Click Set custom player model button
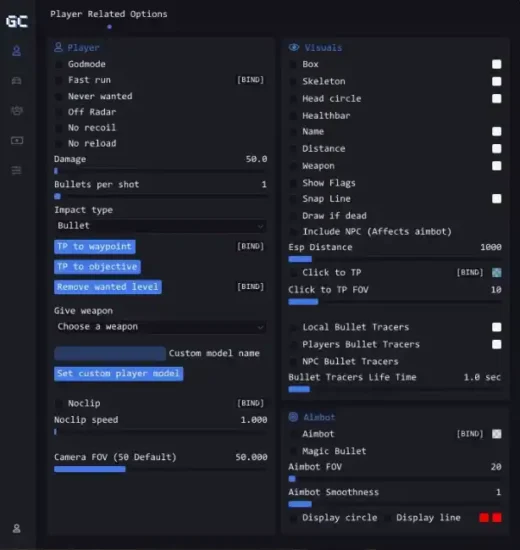This screenshot has height=550, width=520. [119, 374]
